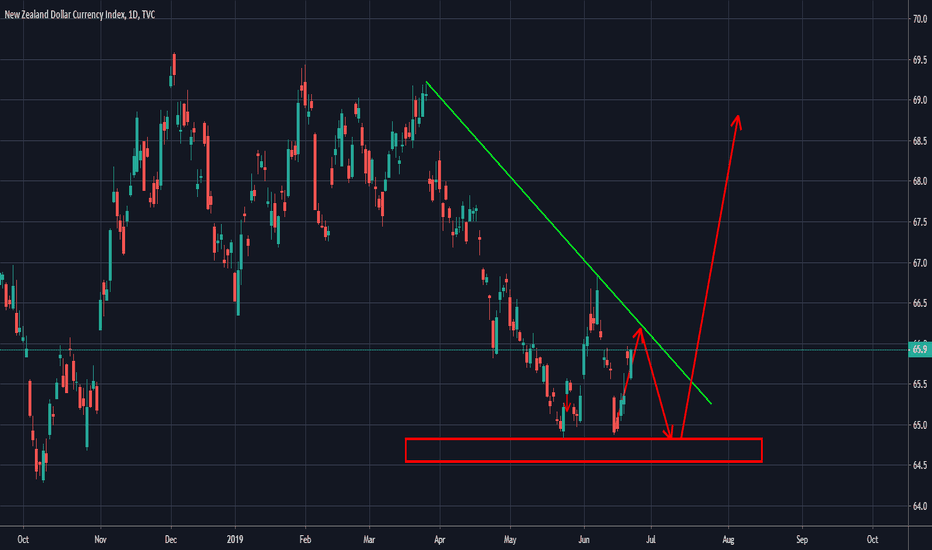Click the 65.0 price axis label

pyautogui.click(x=920, y=425)
